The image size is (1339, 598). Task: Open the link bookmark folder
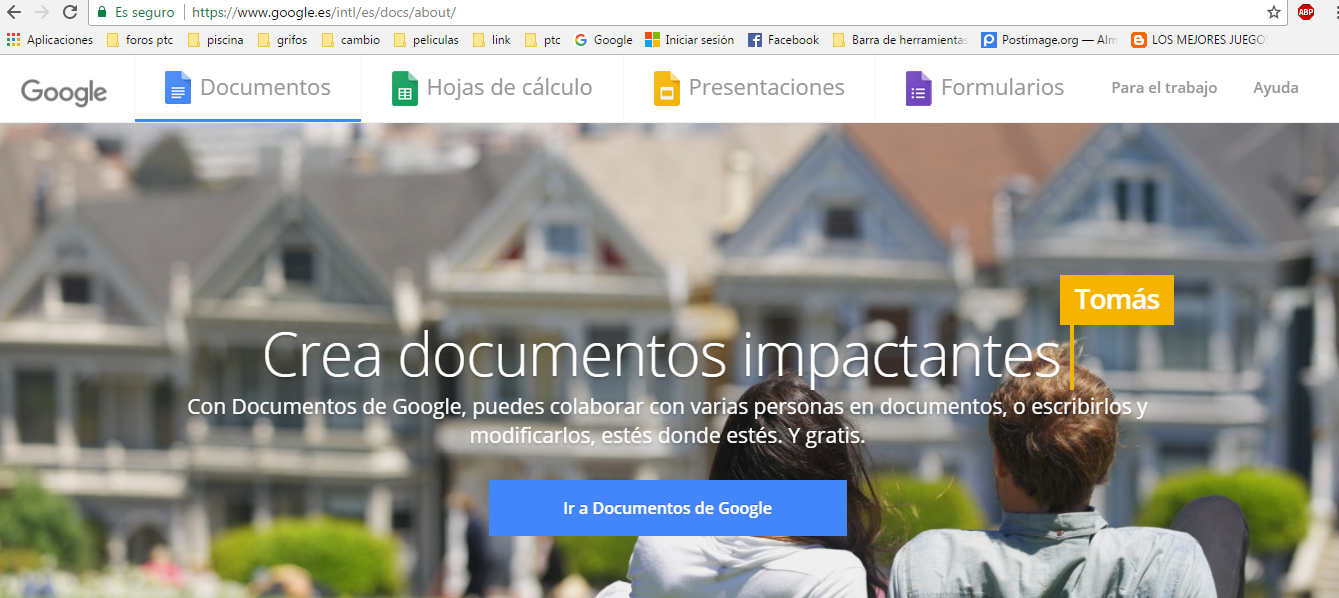coord(491,40)
